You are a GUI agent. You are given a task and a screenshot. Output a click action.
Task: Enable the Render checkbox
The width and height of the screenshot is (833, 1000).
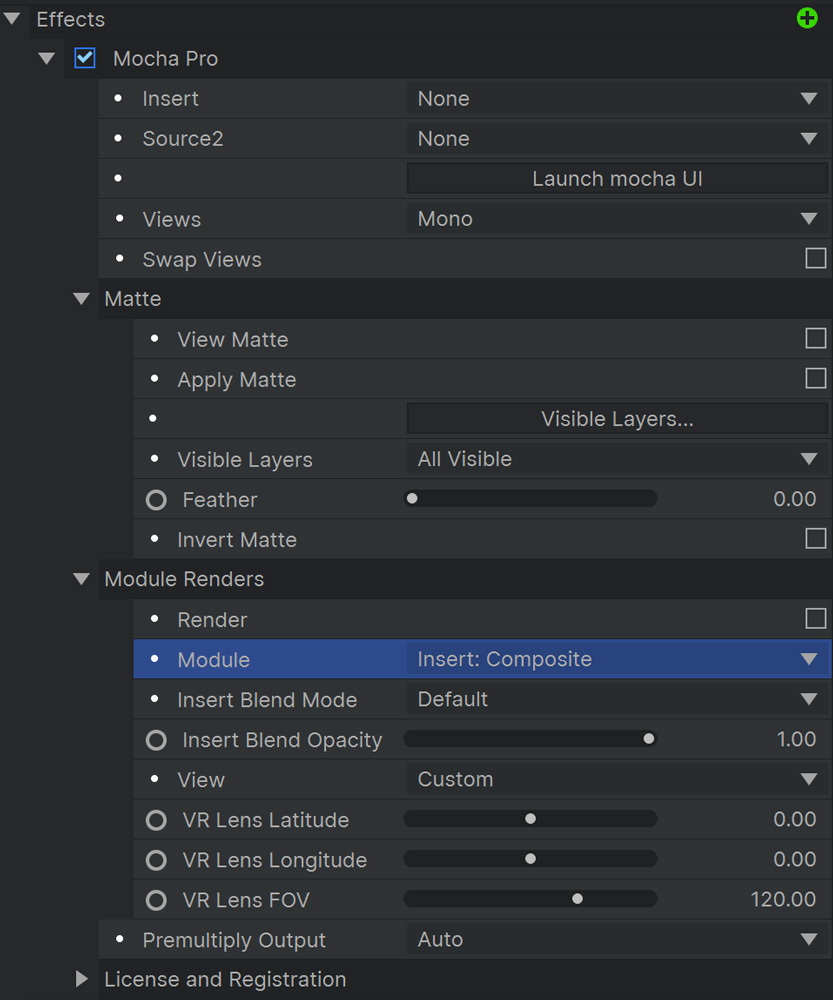pyautogui.click(x=816, y=619)
